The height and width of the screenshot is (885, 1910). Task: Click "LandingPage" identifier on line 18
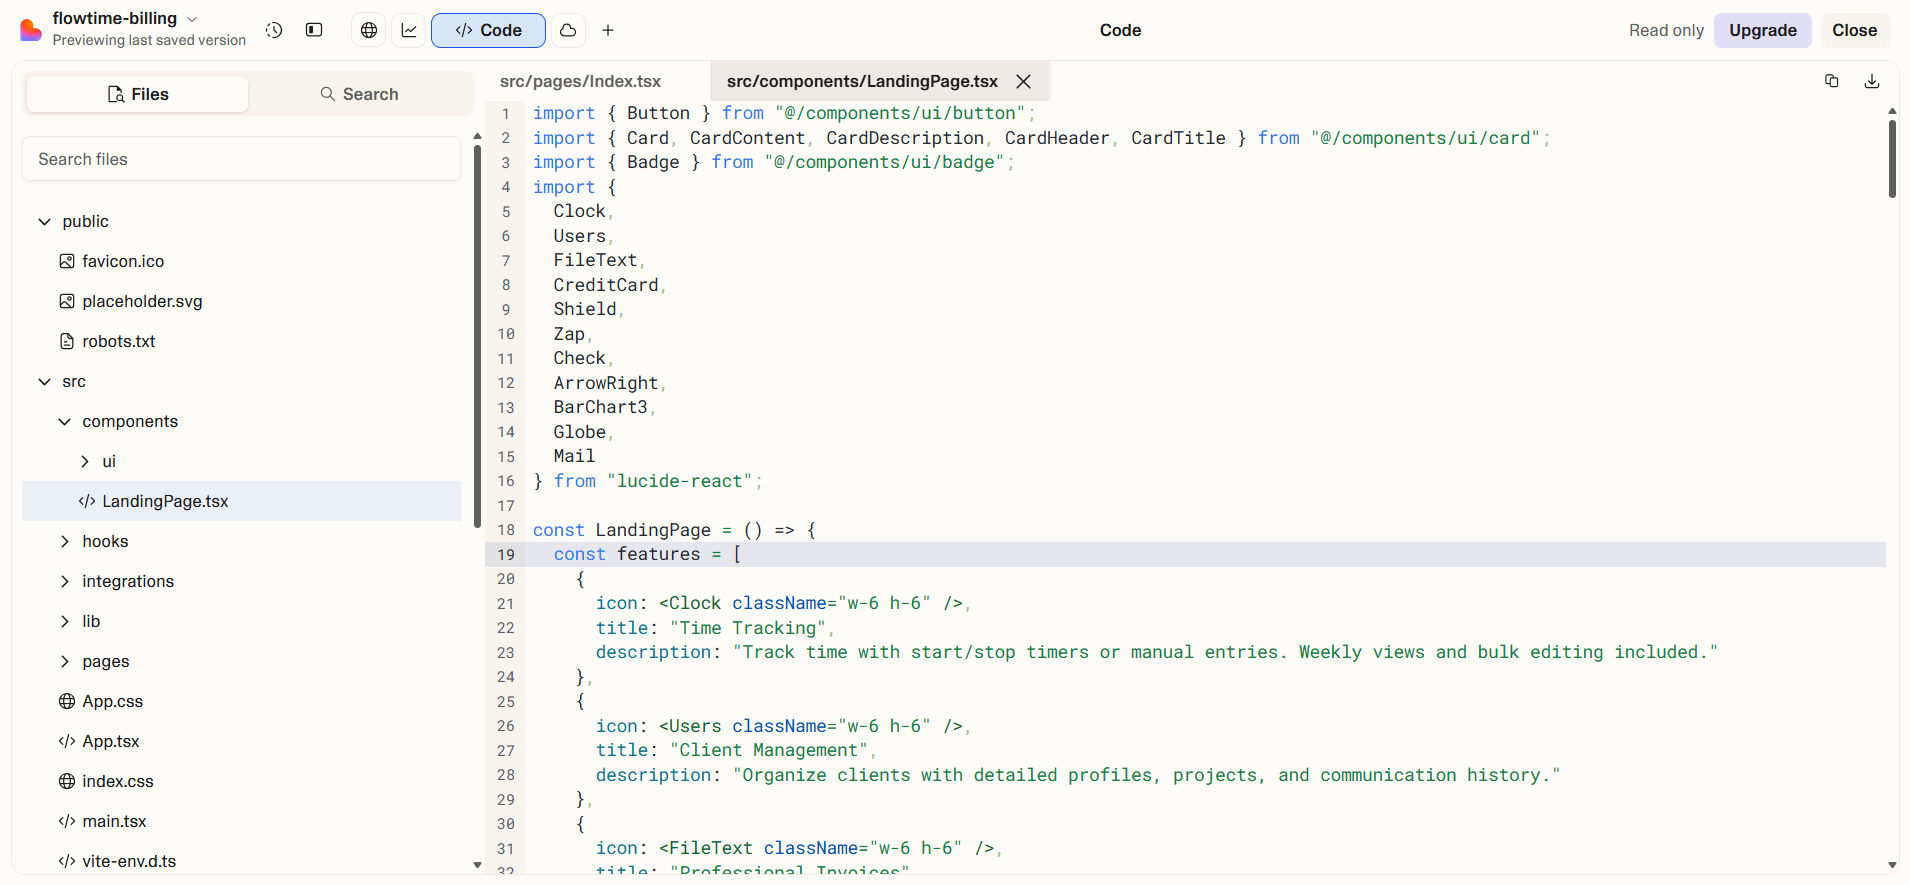653,530
